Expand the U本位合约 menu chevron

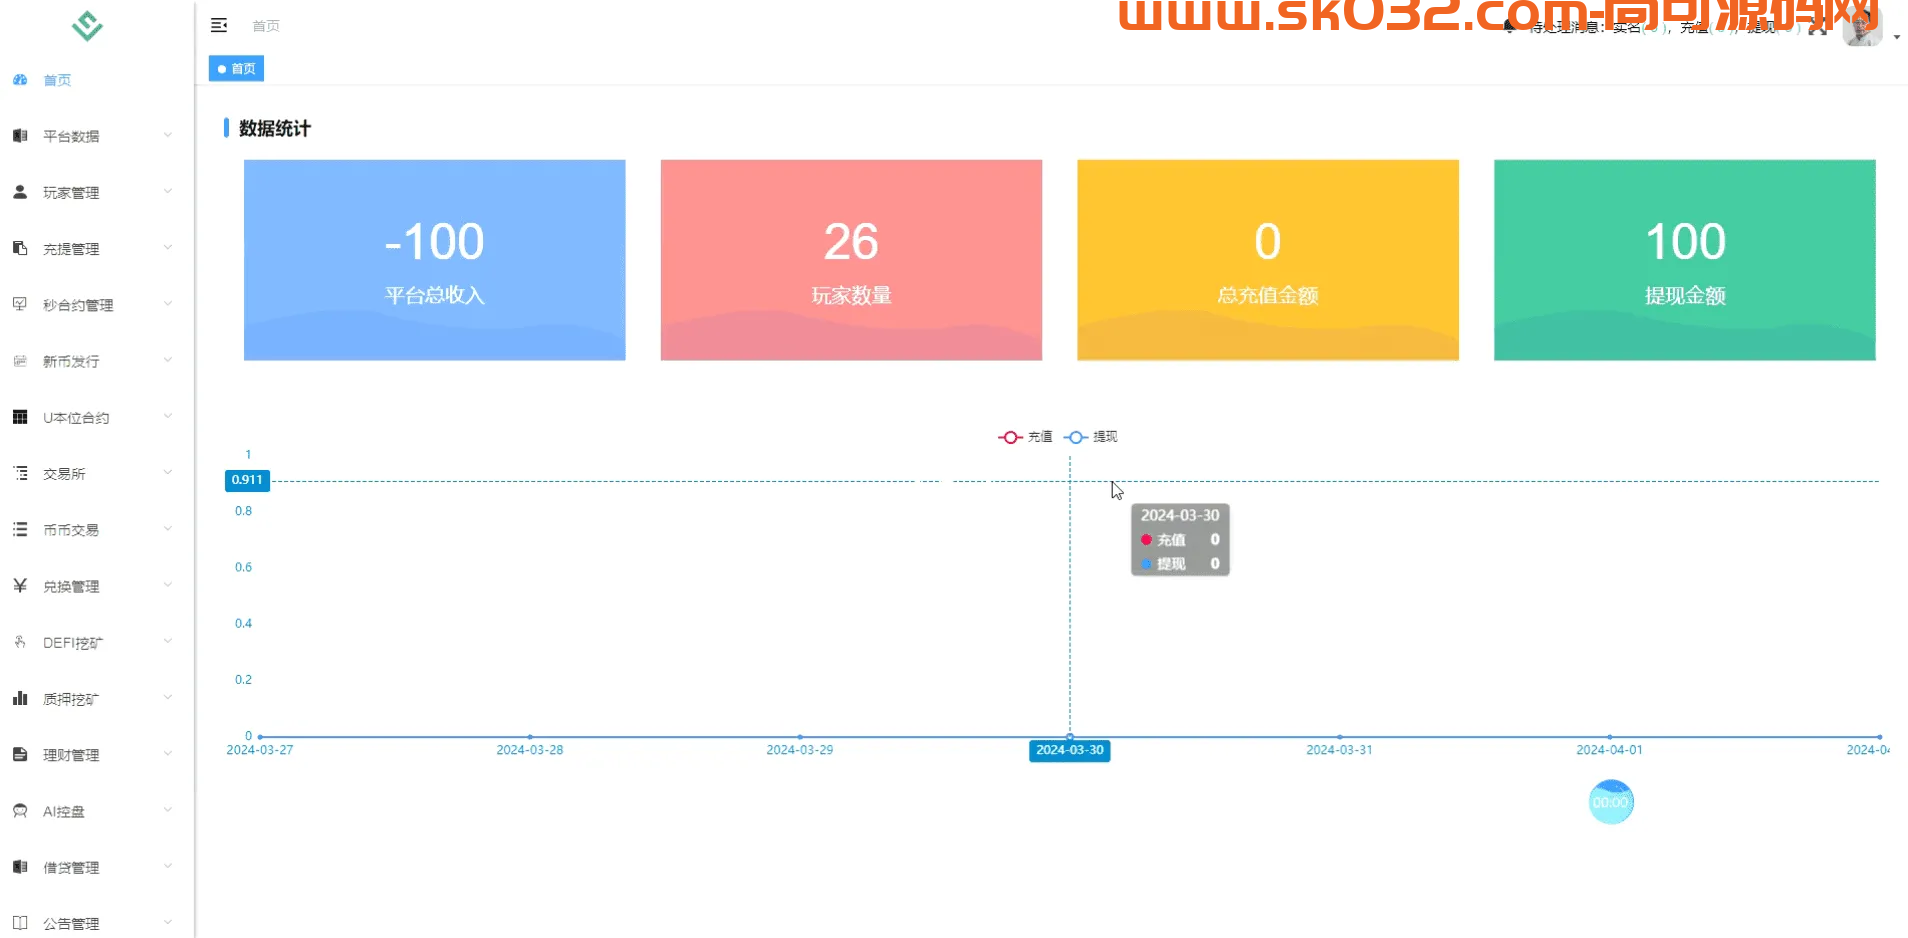168,417
